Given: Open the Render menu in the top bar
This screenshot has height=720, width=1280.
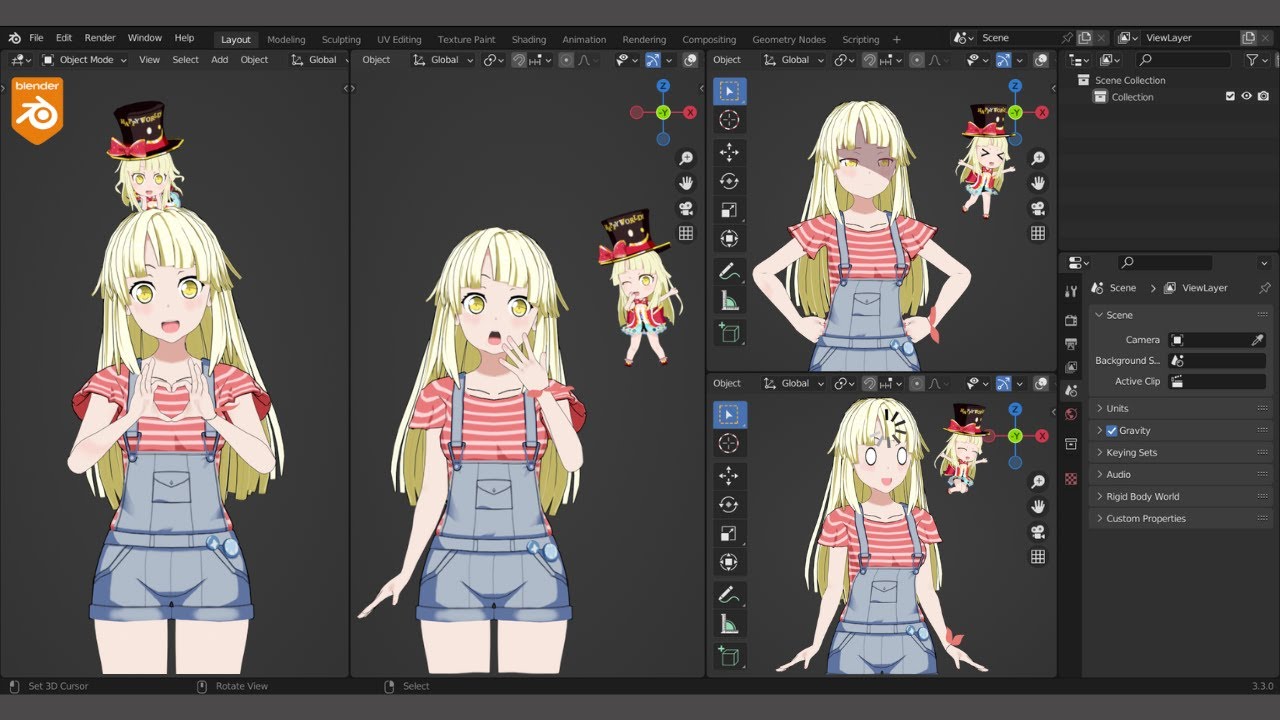Looking at the screenshot, I should [99, 37].
